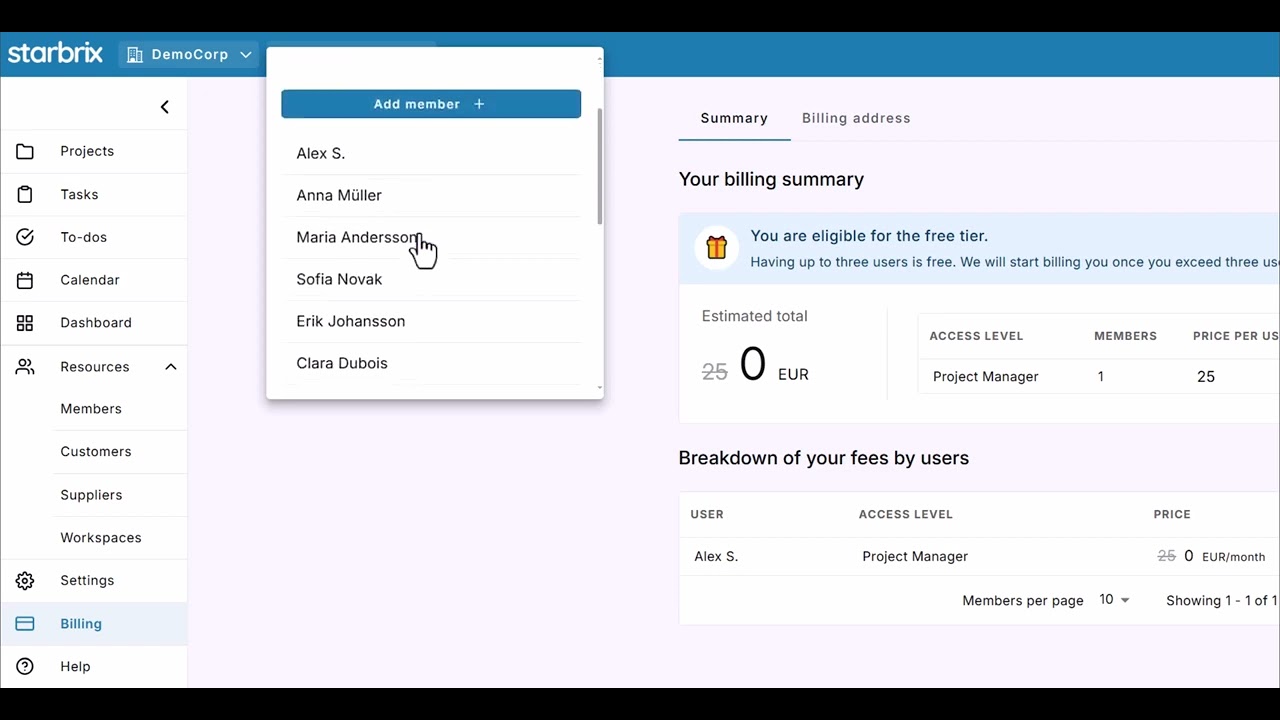
Task: Select Alex S. in member list
Action: coord(431,153)
